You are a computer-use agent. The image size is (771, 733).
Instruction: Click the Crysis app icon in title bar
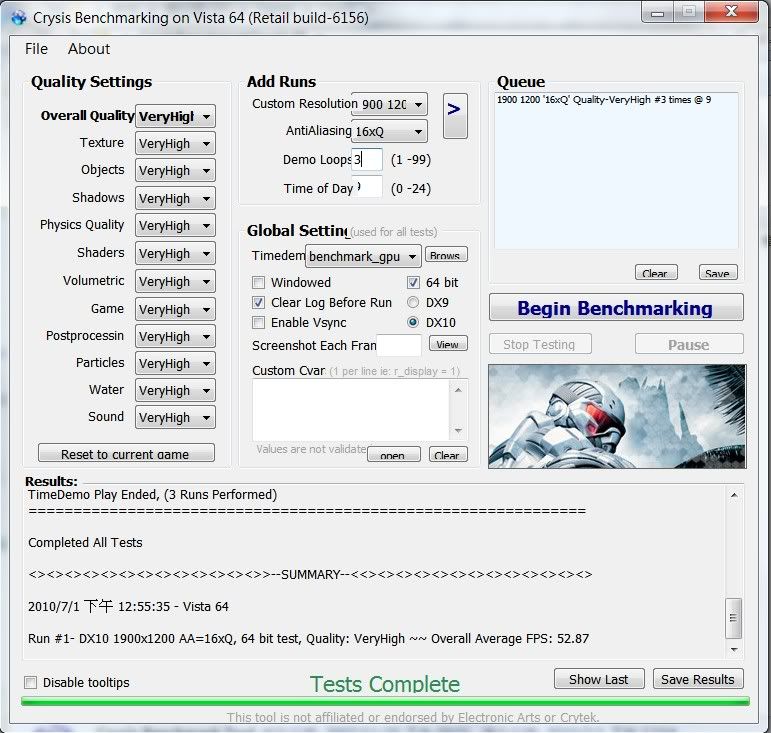18,17
